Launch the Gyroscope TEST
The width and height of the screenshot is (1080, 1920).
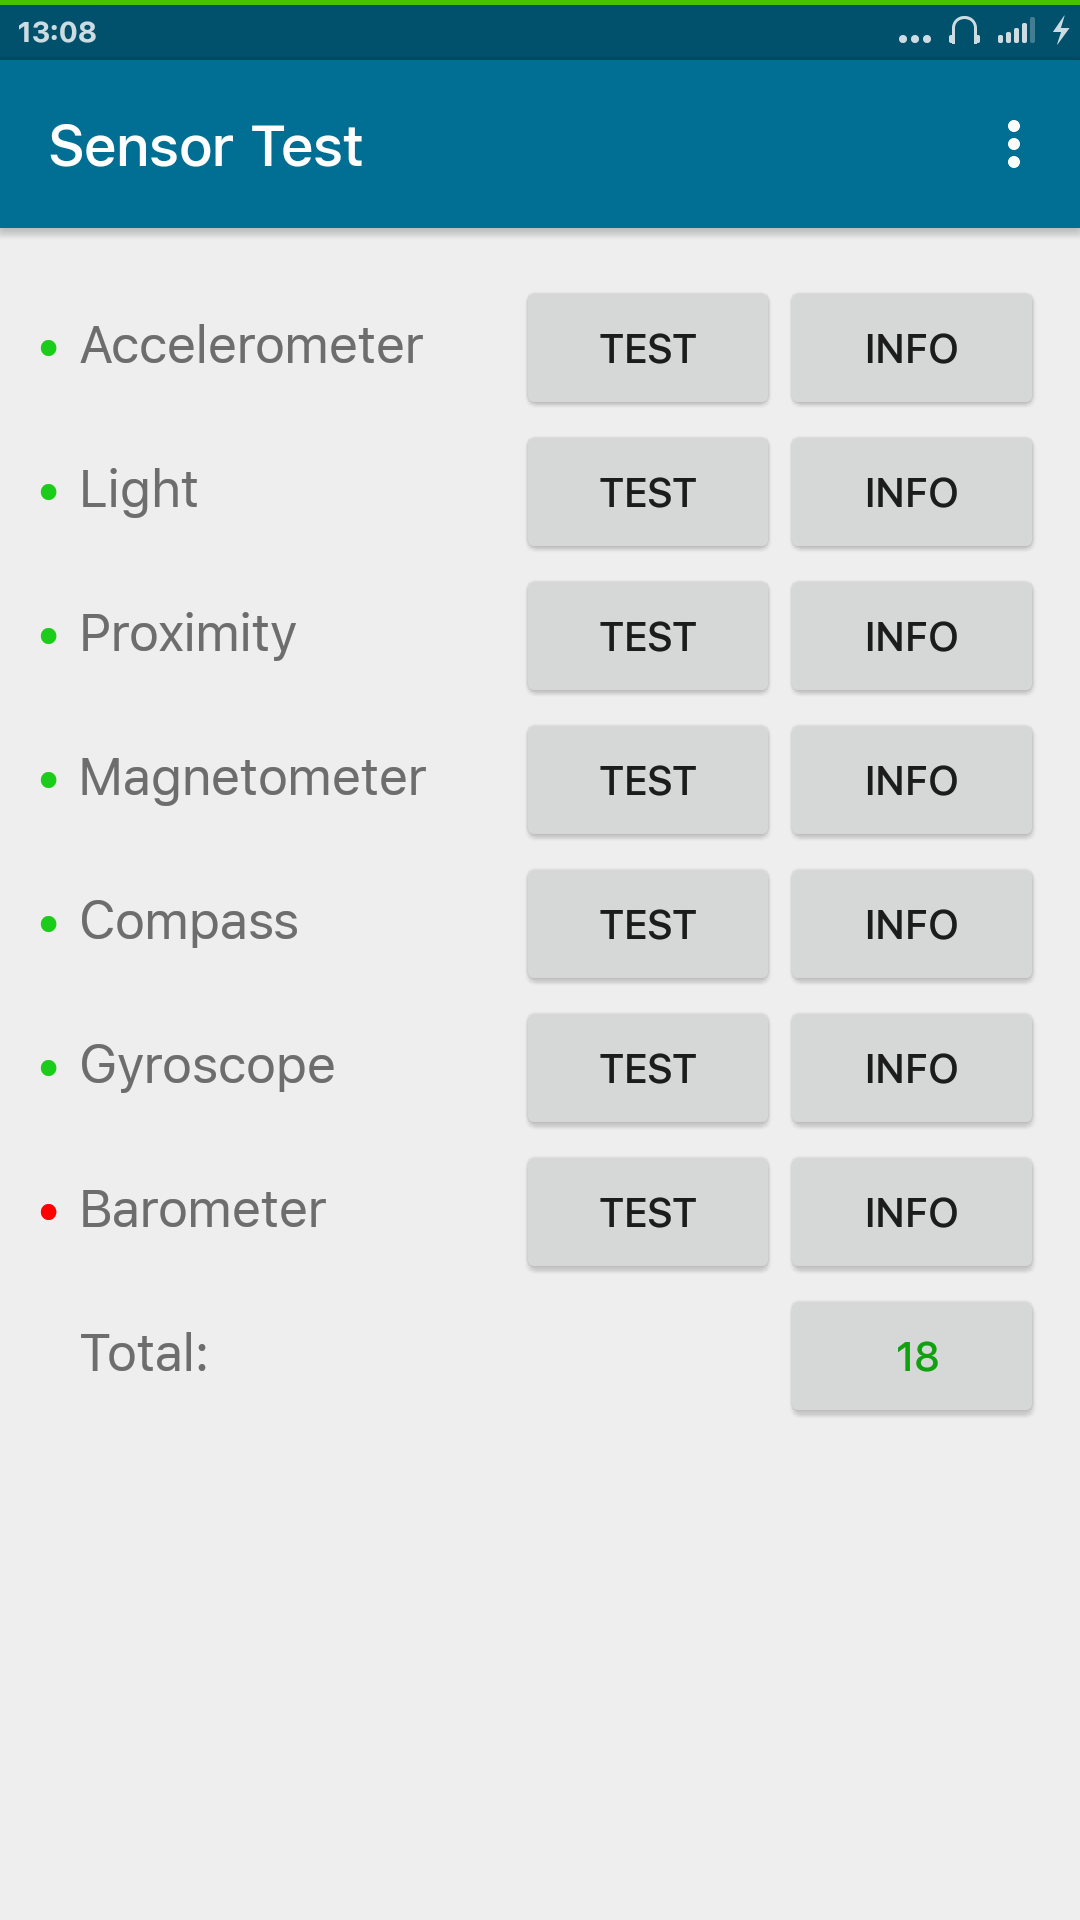tap(647, 1068)
